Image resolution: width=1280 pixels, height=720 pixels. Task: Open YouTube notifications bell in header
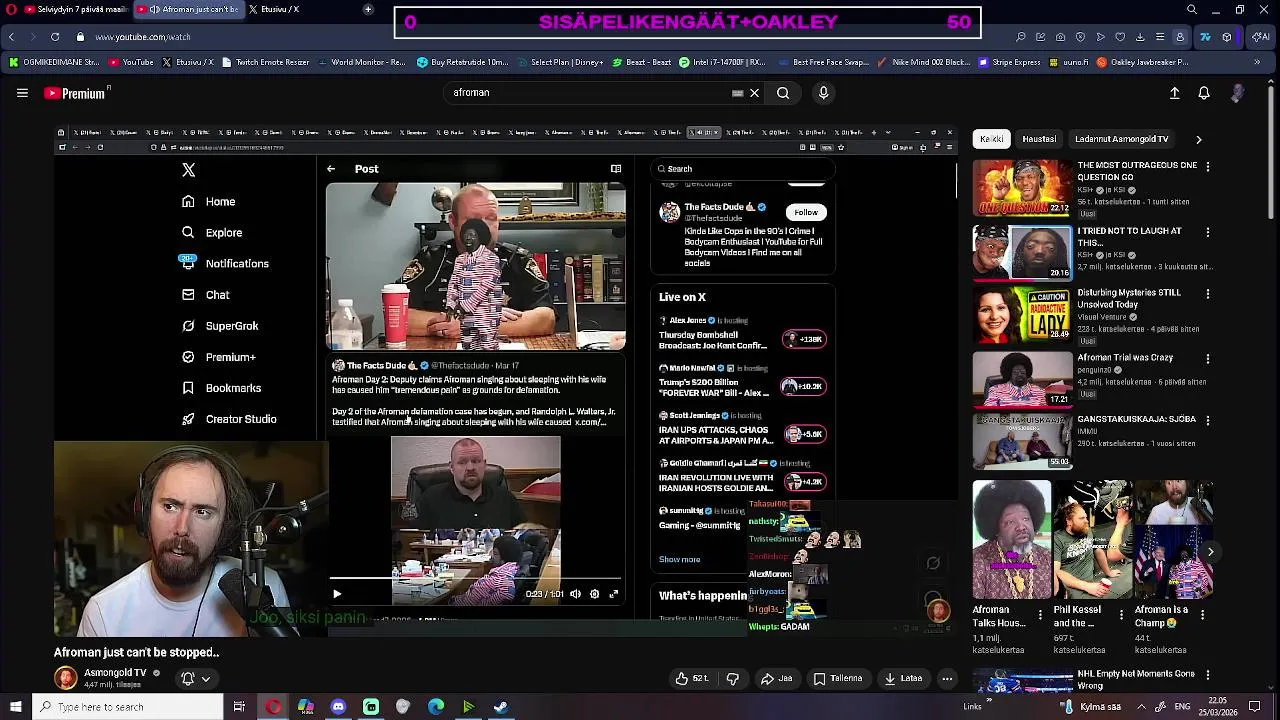1204,93
